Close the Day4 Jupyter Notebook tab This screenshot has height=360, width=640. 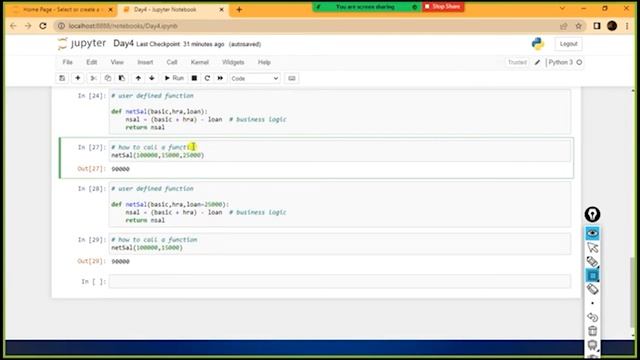pos(222,9)
